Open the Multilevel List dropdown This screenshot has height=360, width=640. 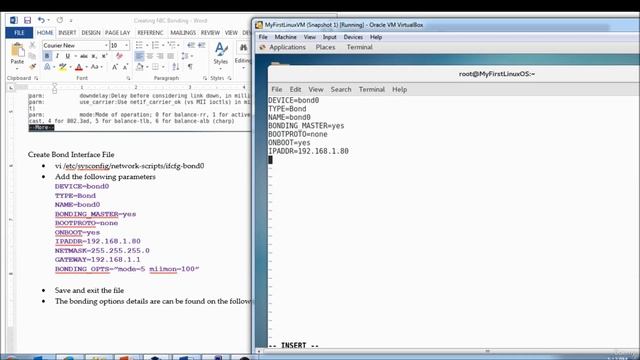click(x=178, y=45)
